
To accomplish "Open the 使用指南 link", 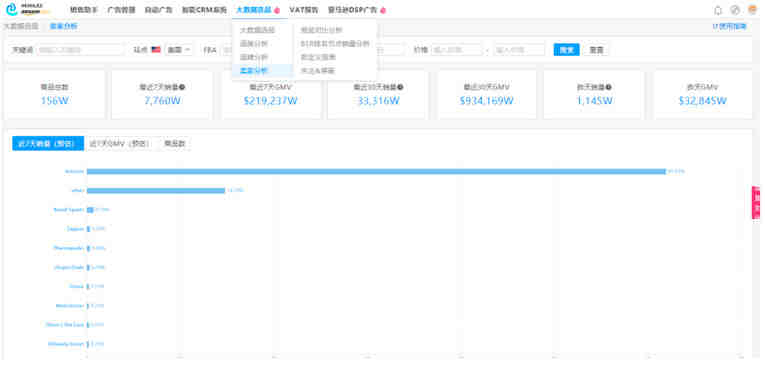I will tap(729, 26).
